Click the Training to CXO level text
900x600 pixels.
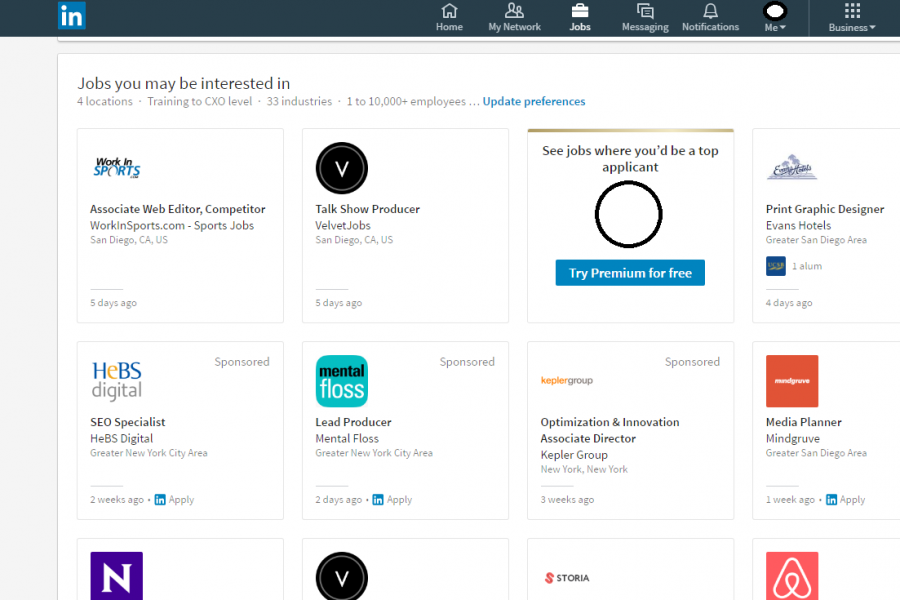pos(200,102)
